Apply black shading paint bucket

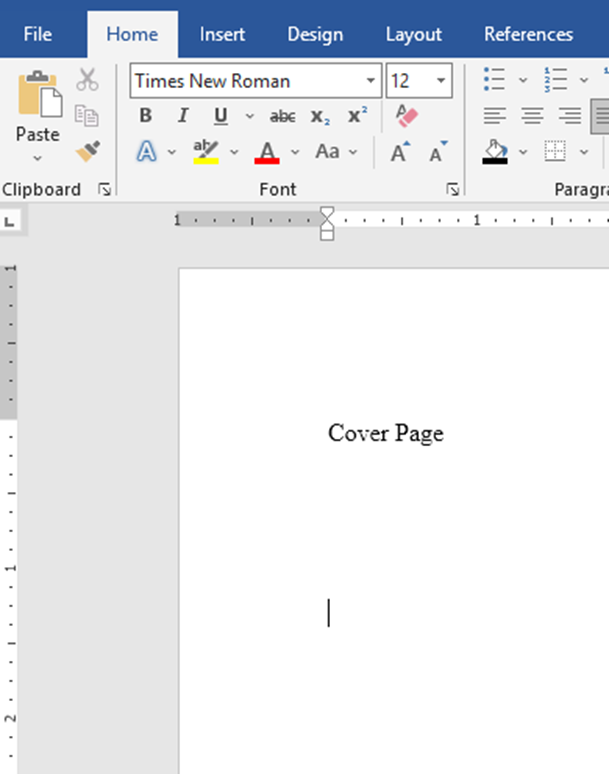click(x=495, y=152)
